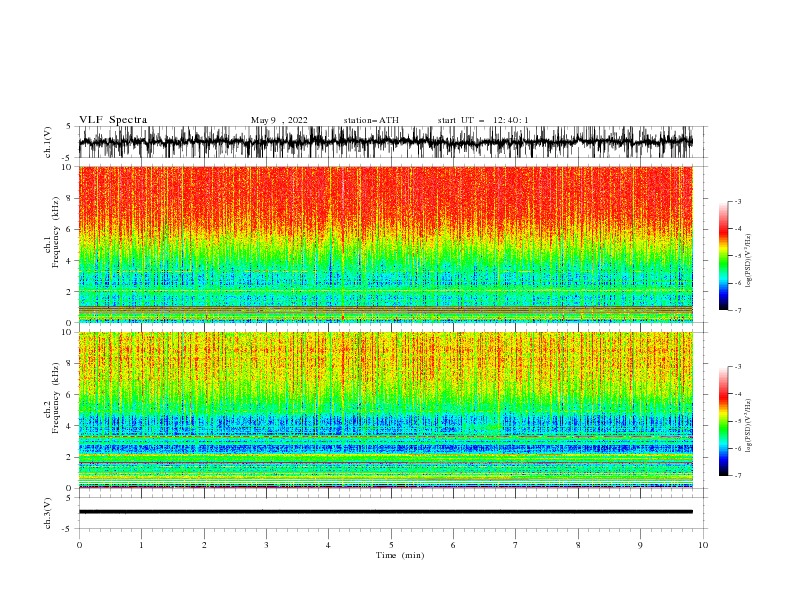Click the time axis tick label '3'
The height and width of the screenshot is (612, 792).
[x=266, y=545]
